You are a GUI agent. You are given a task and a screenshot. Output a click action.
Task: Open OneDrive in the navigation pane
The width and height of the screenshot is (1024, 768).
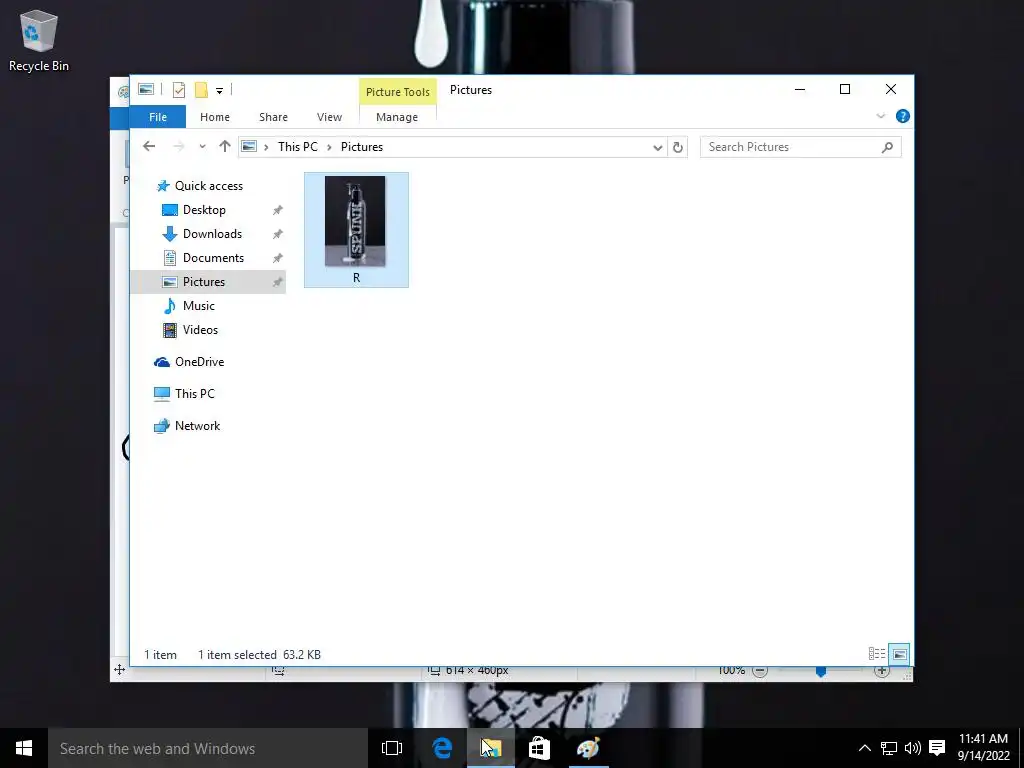(199, 362)
